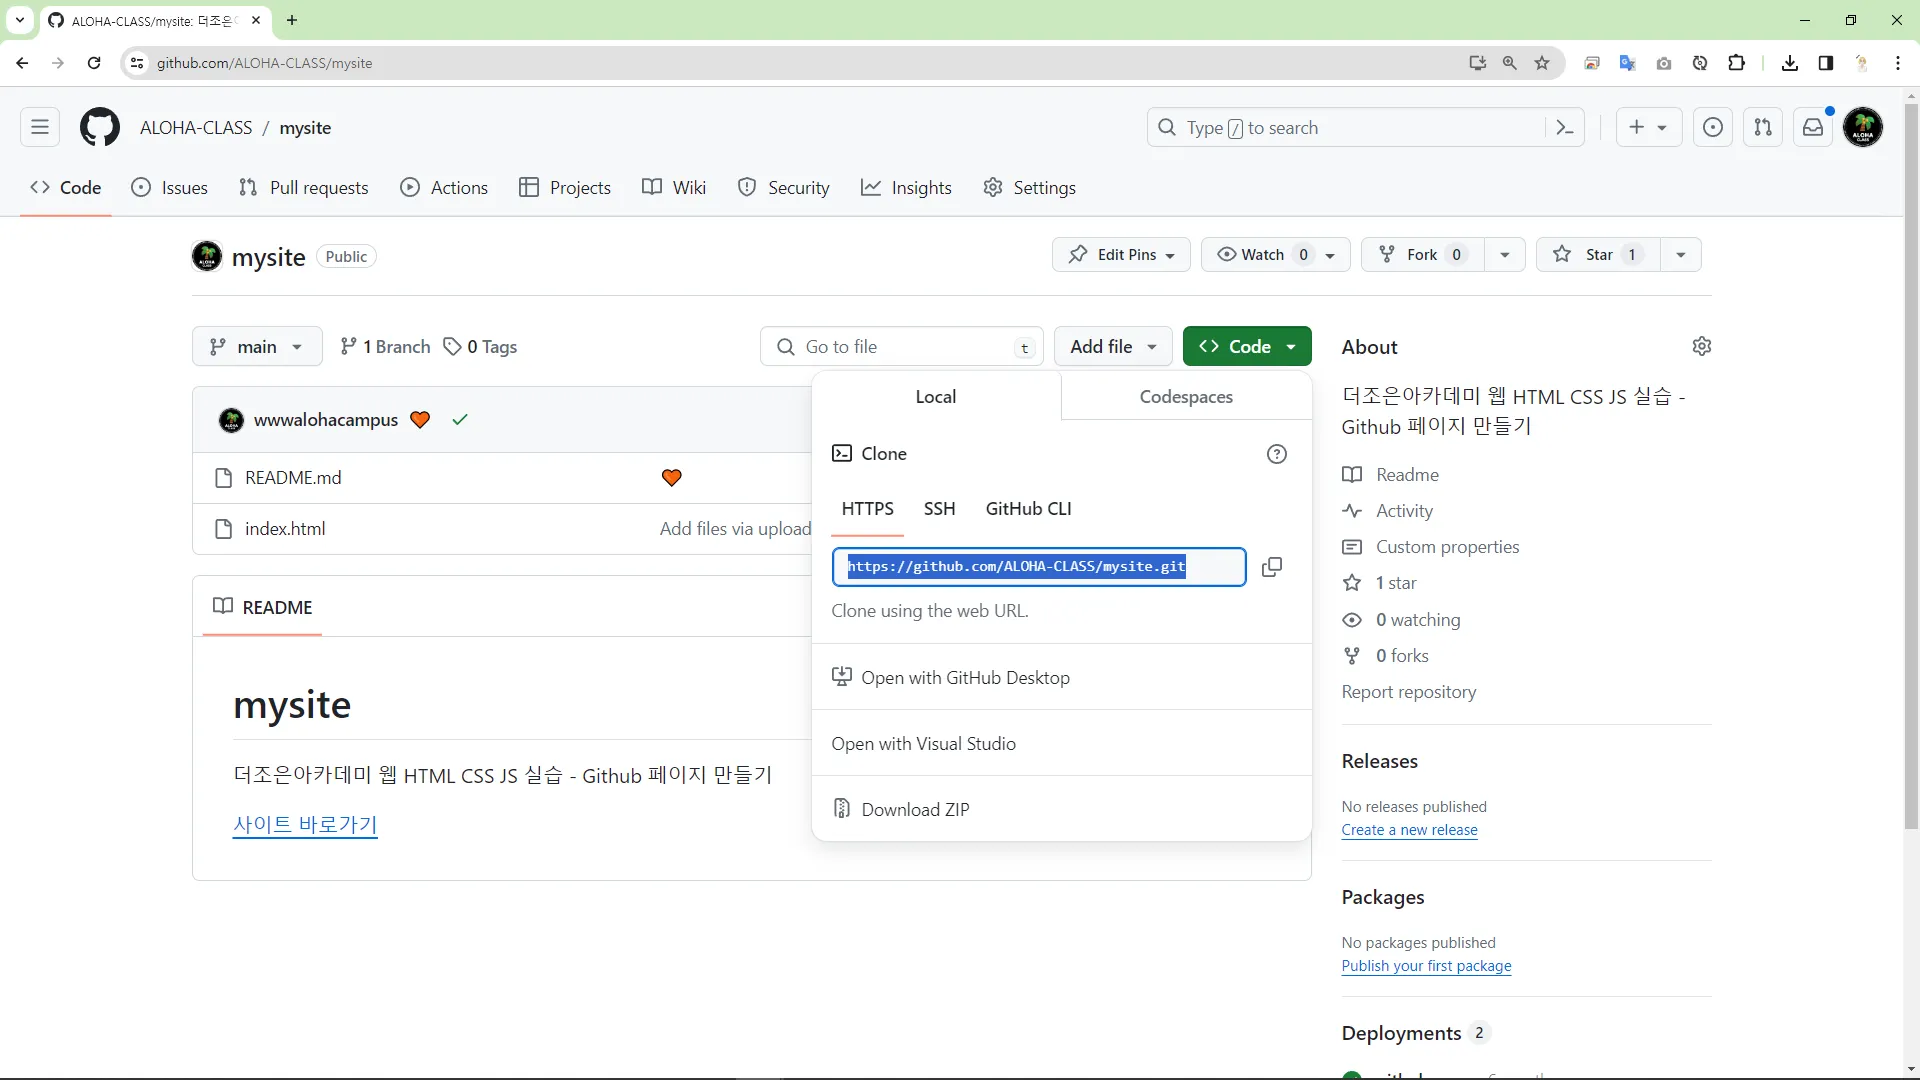Click Download ZIP
Viewport: 1920px width, 1080px height.
pyautogui.click(x=915, y=810)
